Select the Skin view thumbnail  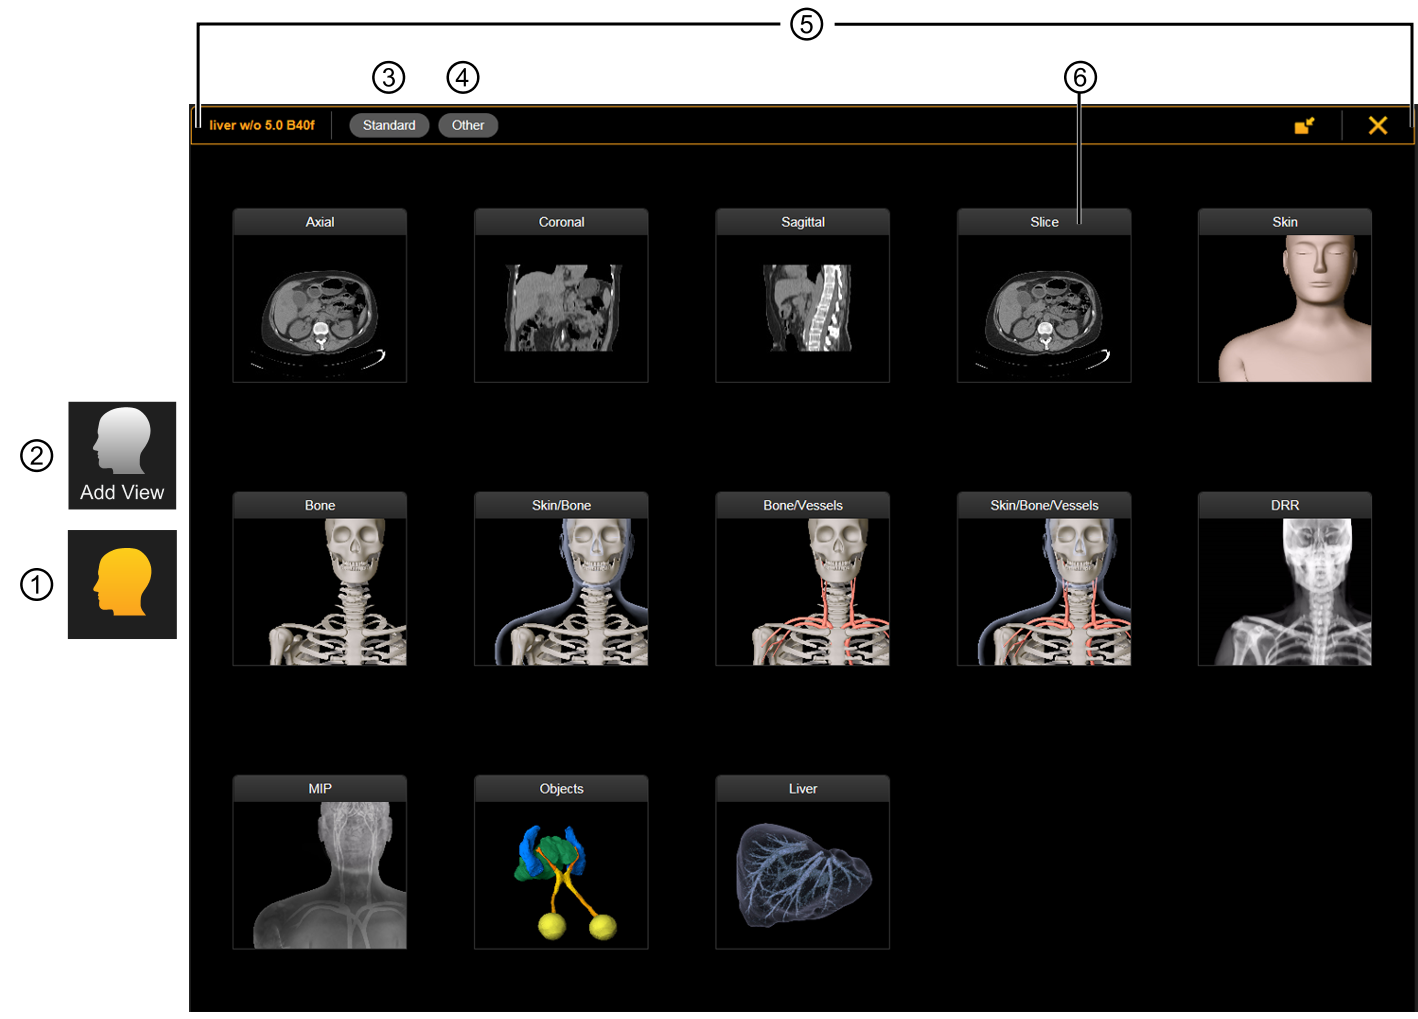(x=1285, y=295)
